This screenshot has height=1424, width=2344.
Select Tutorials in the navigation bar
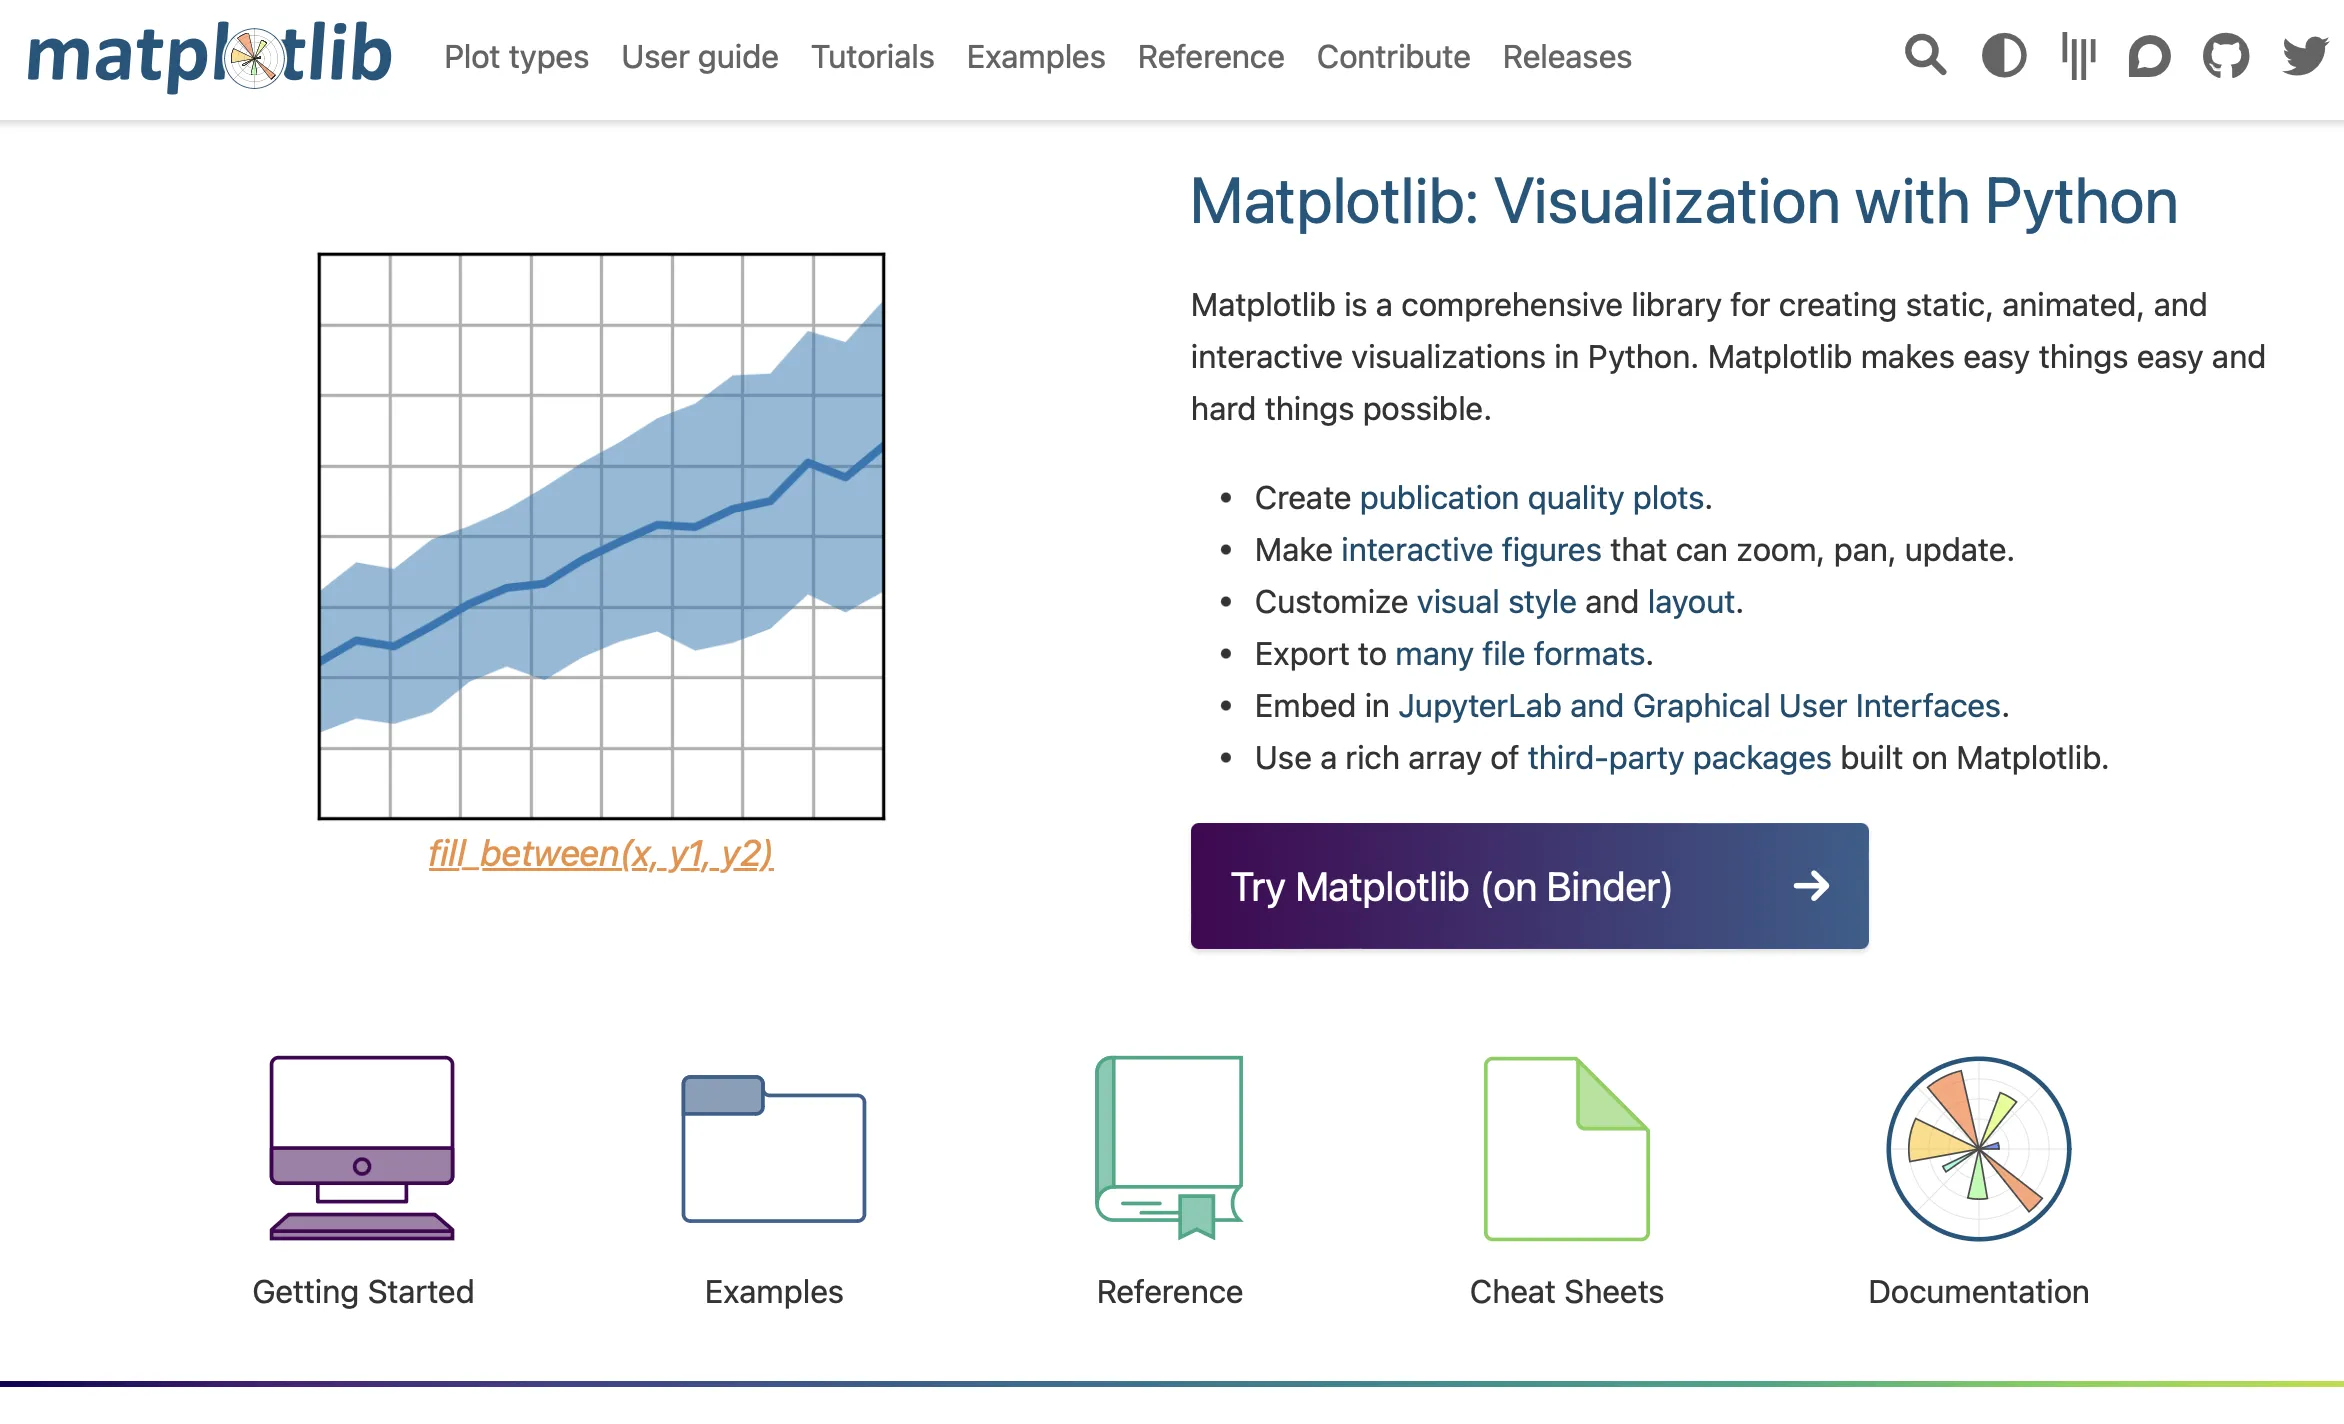click(872, 57)
